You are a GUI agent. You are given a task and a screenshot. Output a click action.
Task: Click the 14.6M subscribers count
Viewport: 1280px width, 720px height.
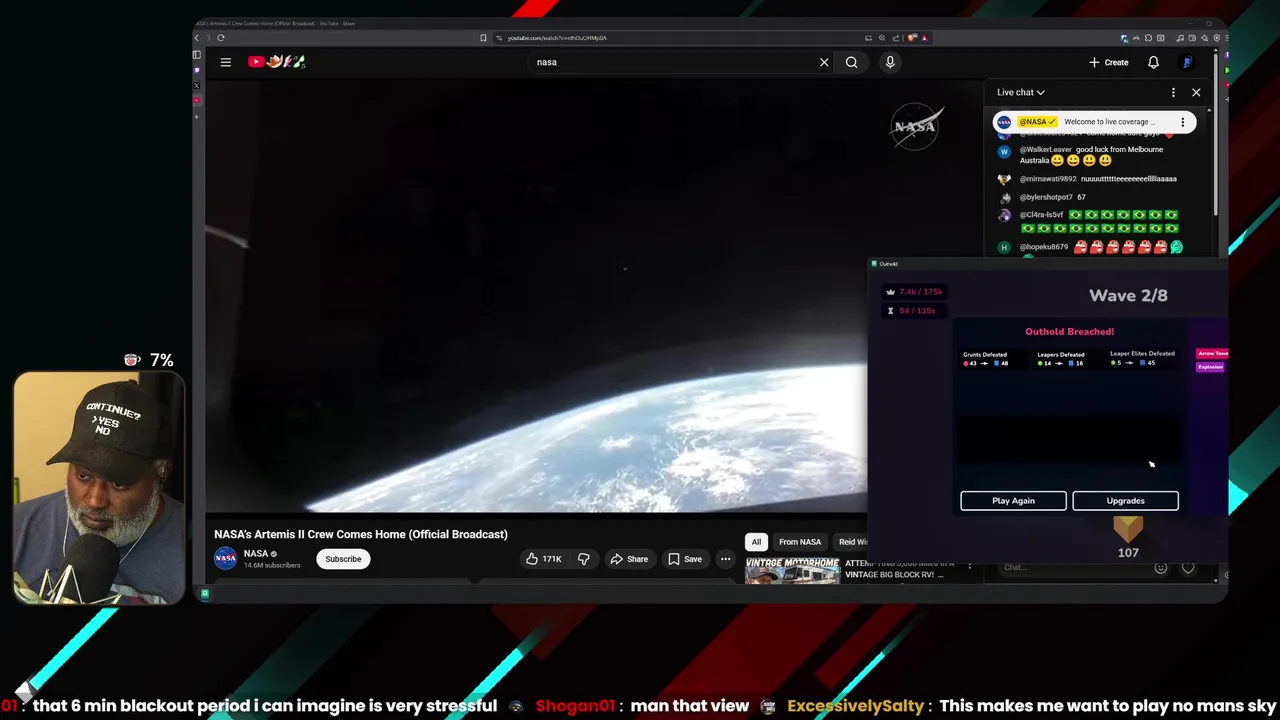(272, 565)
